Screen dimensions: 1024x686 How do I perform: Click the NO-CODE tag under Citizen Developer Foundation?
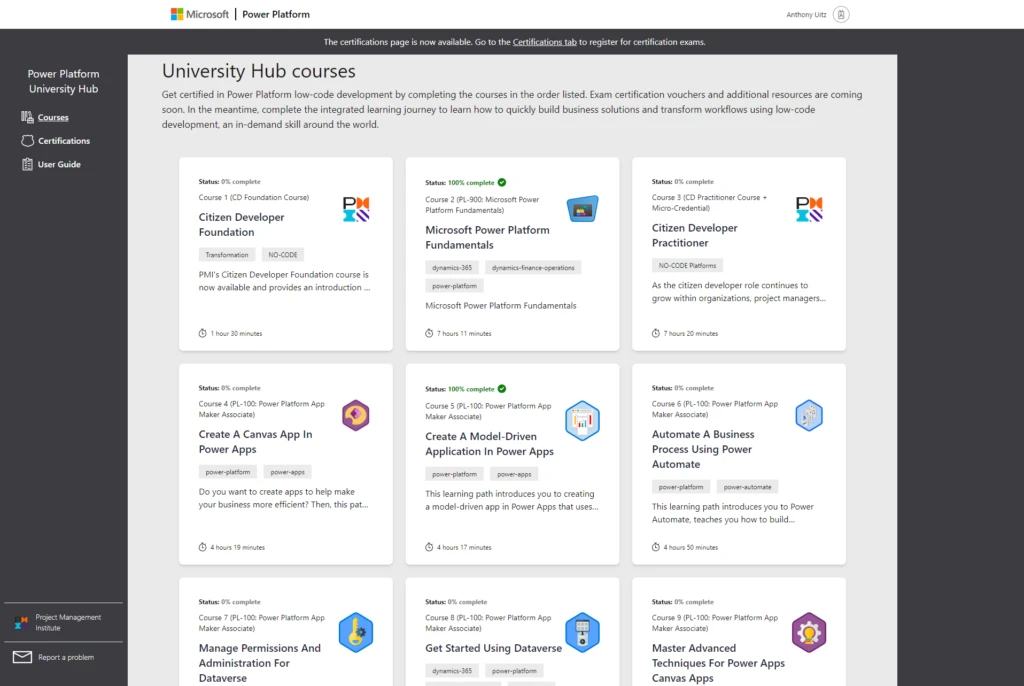(x=282, y=254)
